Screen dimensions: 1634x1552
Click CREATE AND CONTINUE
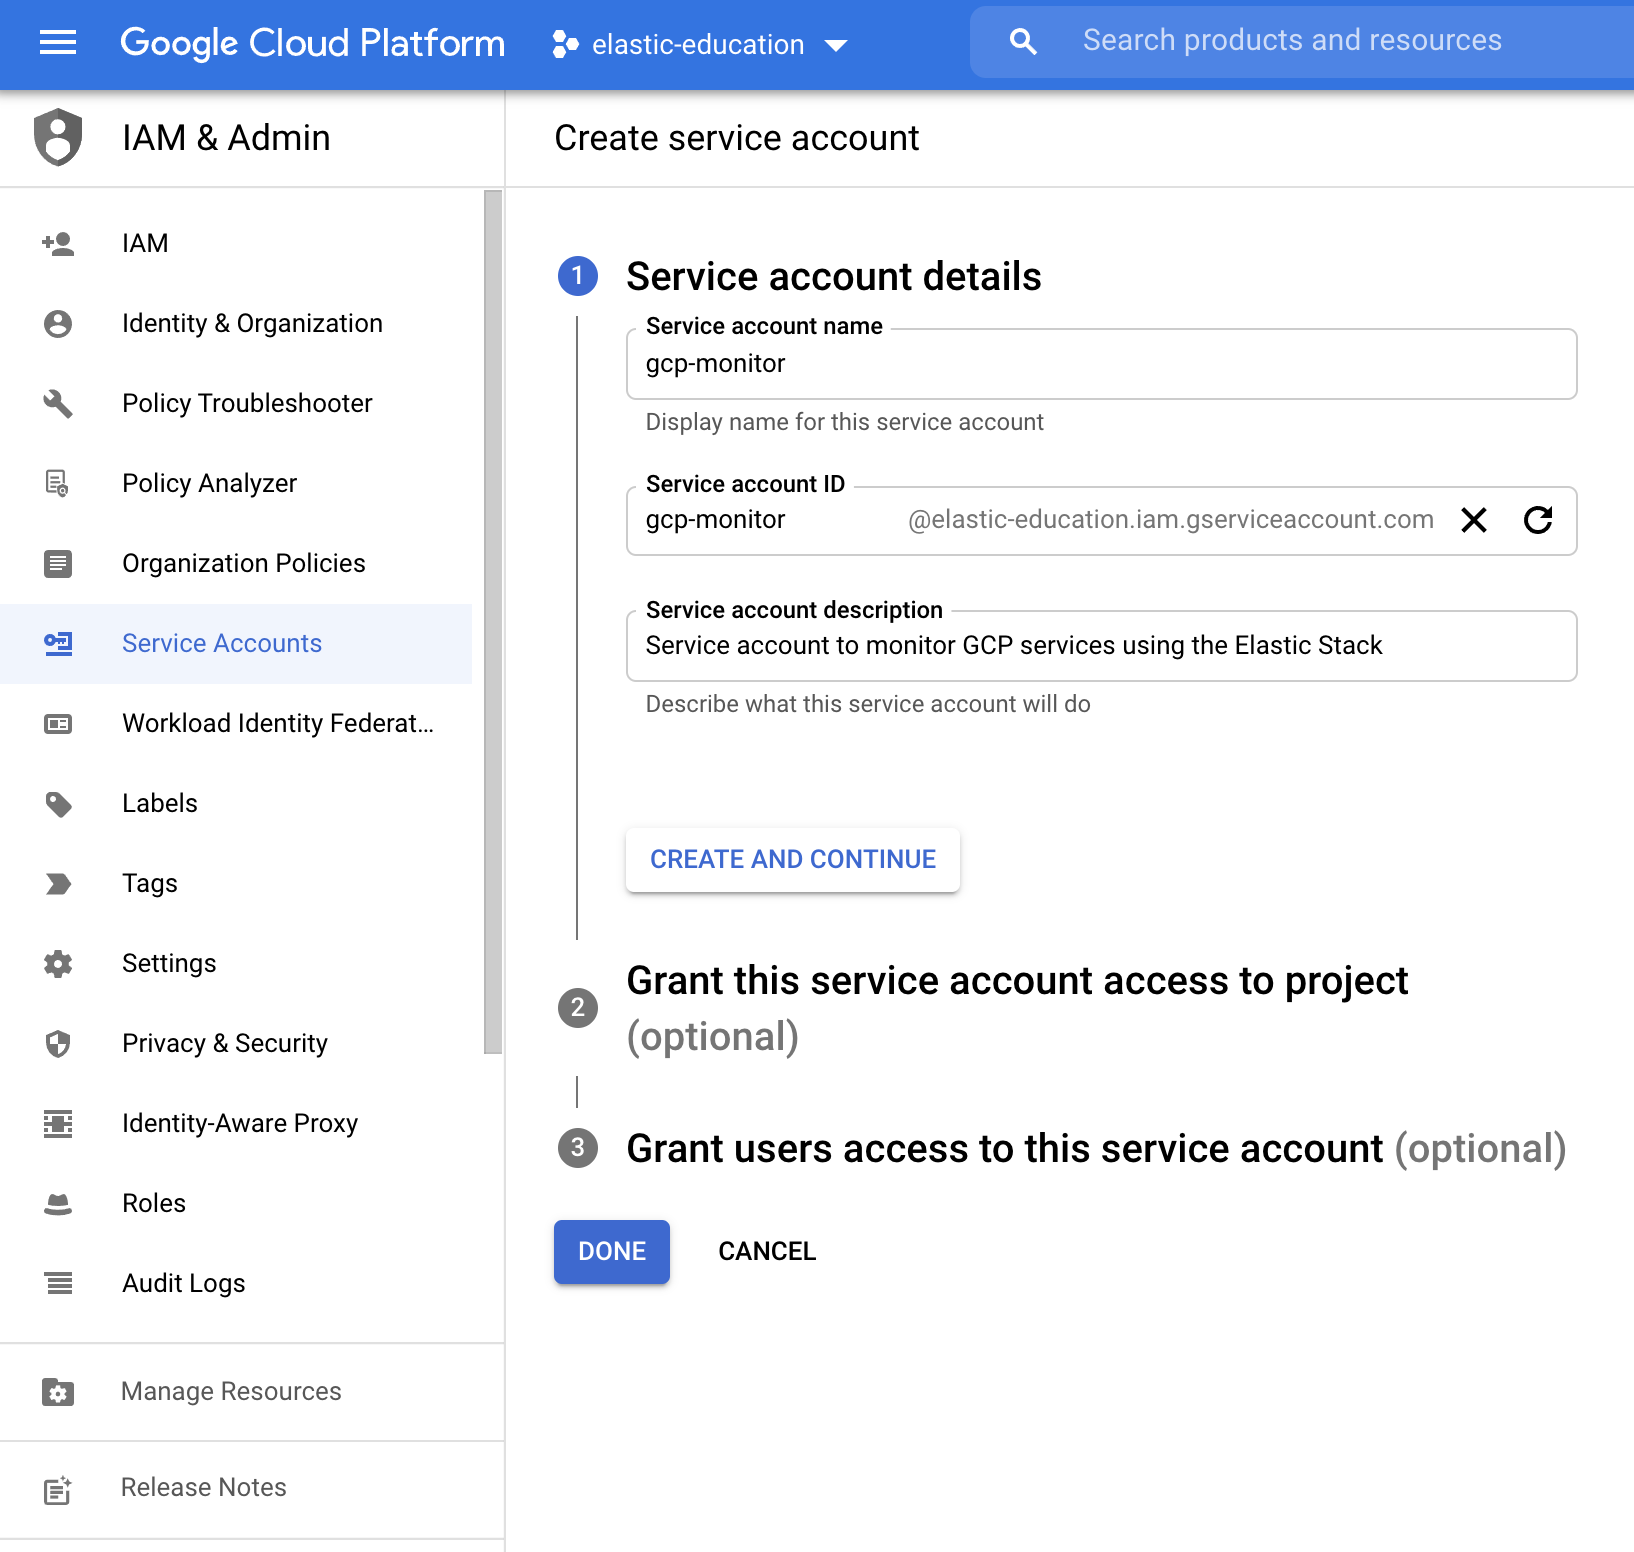coord(792,859)
